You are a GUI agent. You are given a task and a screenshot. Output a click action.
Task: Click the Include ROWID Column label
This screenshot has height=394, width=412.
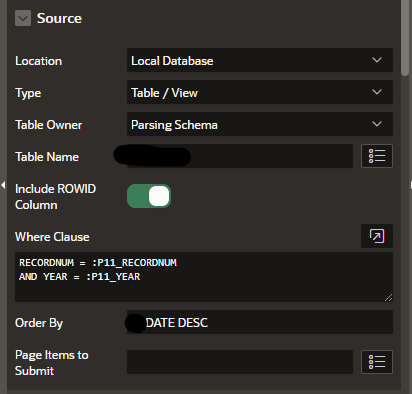click(x=55, y=197)
